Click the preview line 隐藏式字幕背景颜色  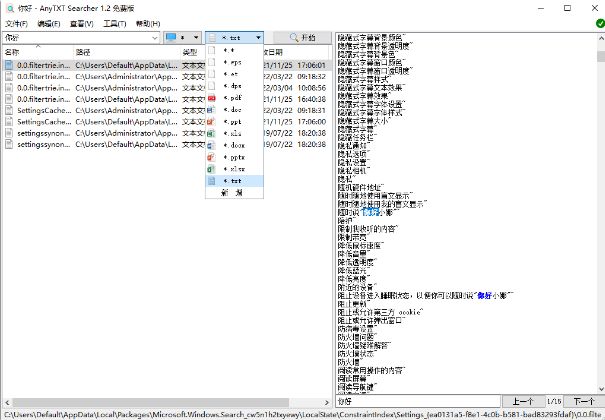click(x=371, y=38)
